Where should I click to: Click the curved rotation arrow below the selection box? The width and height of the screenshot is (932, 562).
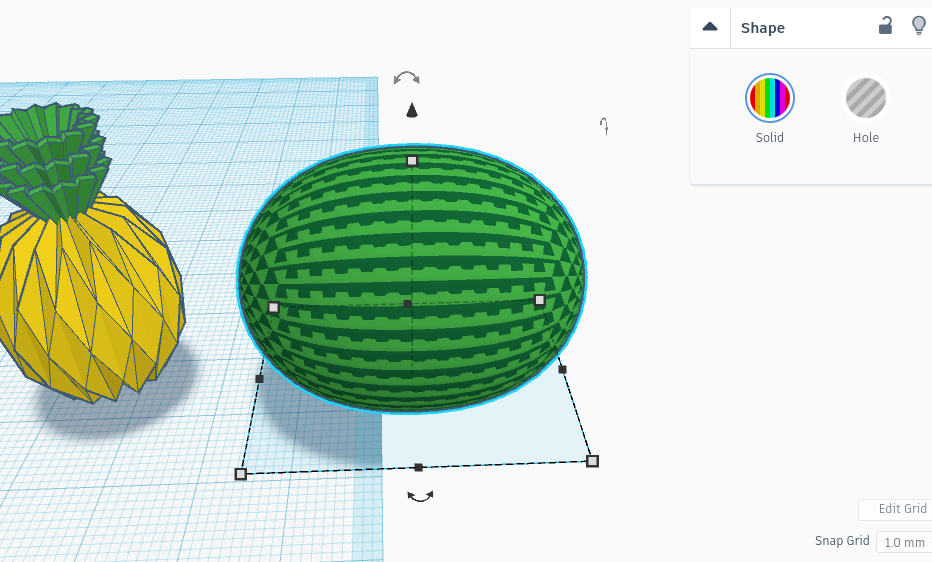[x=420, y=497]
